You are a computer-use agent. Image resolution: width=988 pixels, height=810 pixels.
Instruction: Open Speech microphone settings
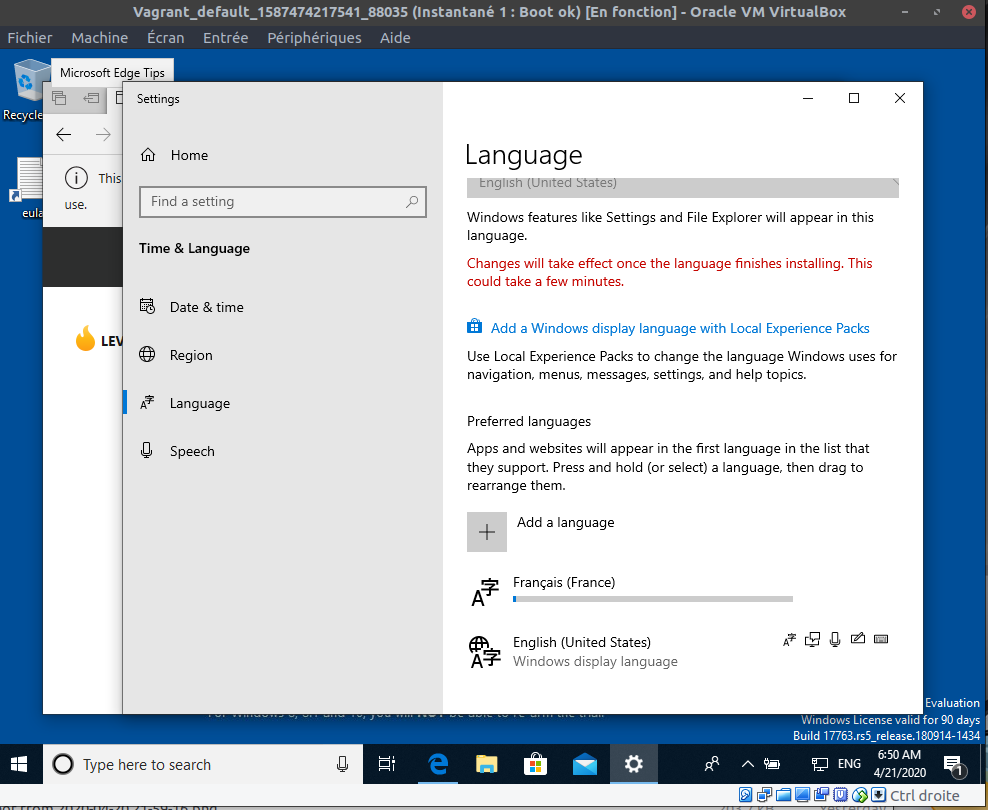click(148, 451)
